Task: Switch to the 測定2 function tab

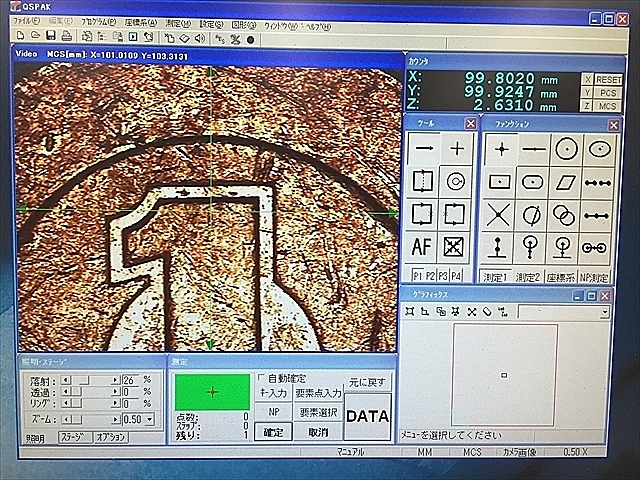Action: click(x=528, y=278)
